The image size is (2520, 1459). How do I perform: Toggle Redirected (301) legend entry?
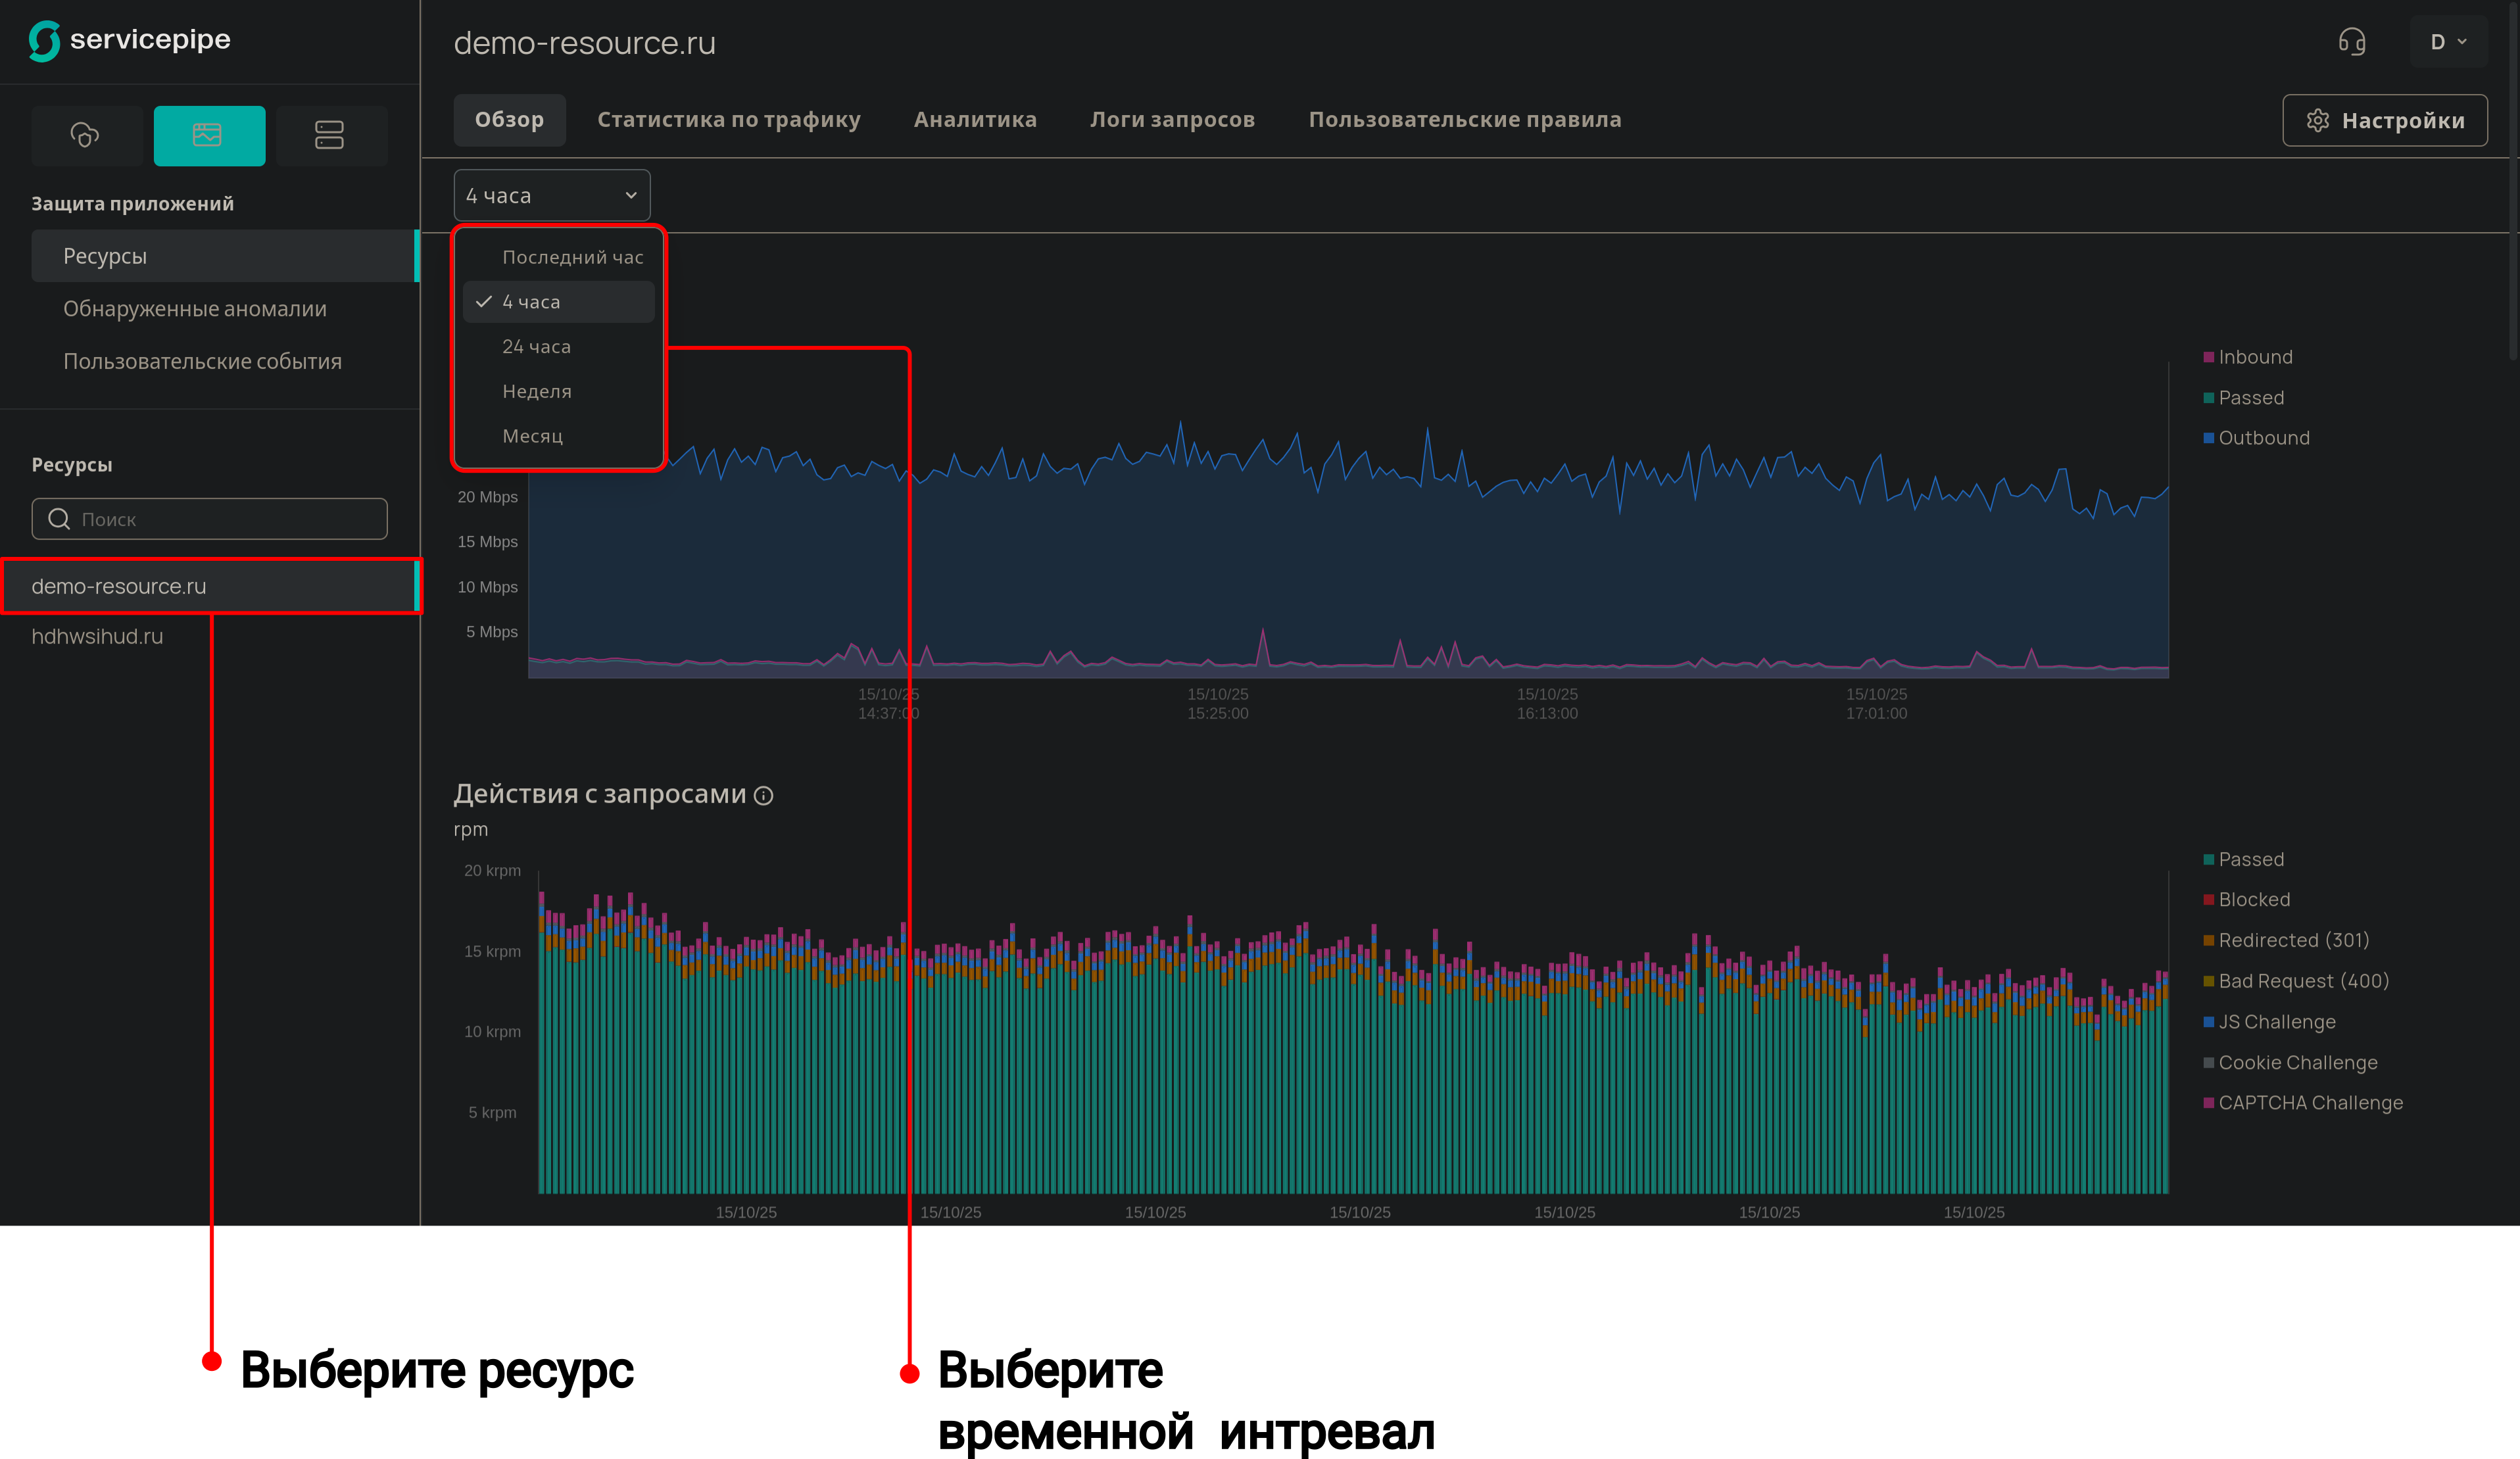(2287, 940)
